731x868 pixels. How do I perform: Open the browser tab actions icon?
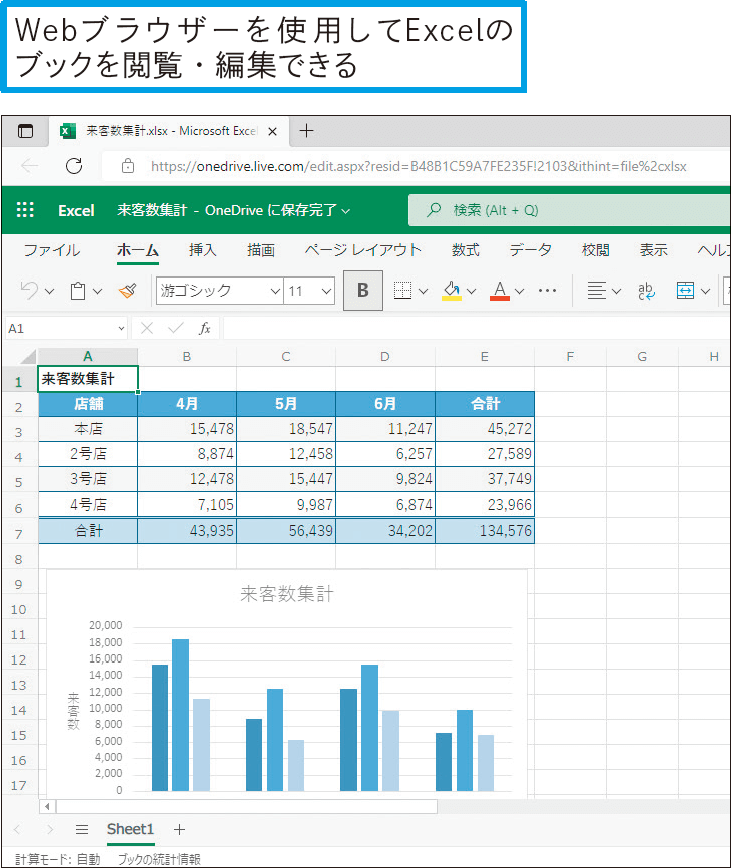(x=25, y=131)
